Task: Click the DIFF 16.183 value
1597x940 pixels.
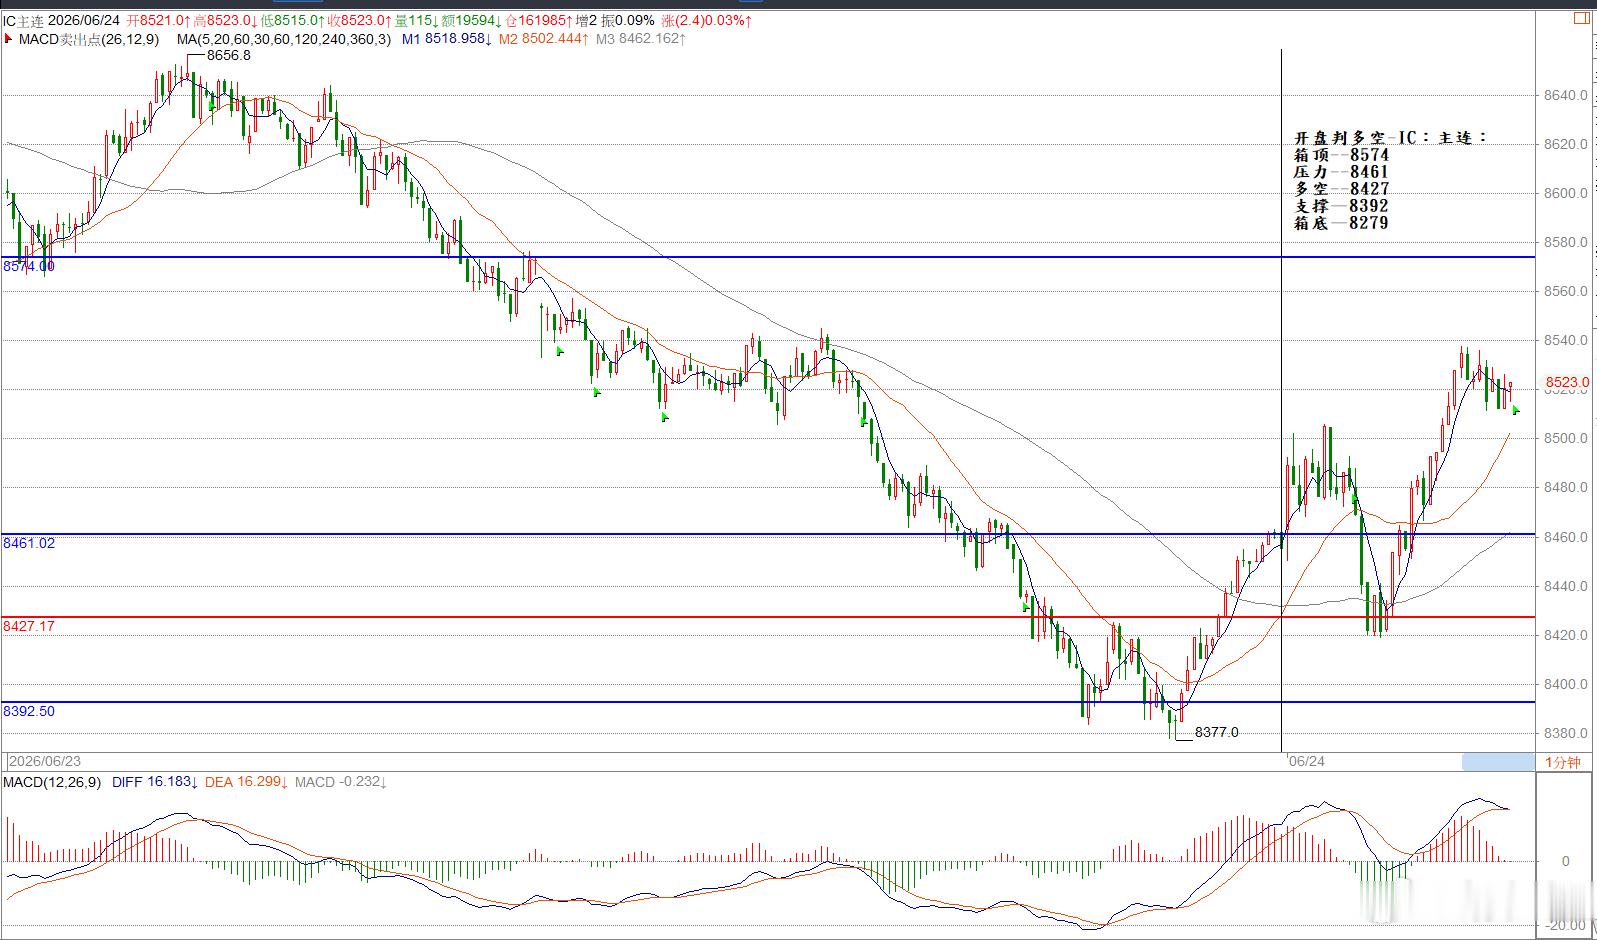Action: click(155, 782)
